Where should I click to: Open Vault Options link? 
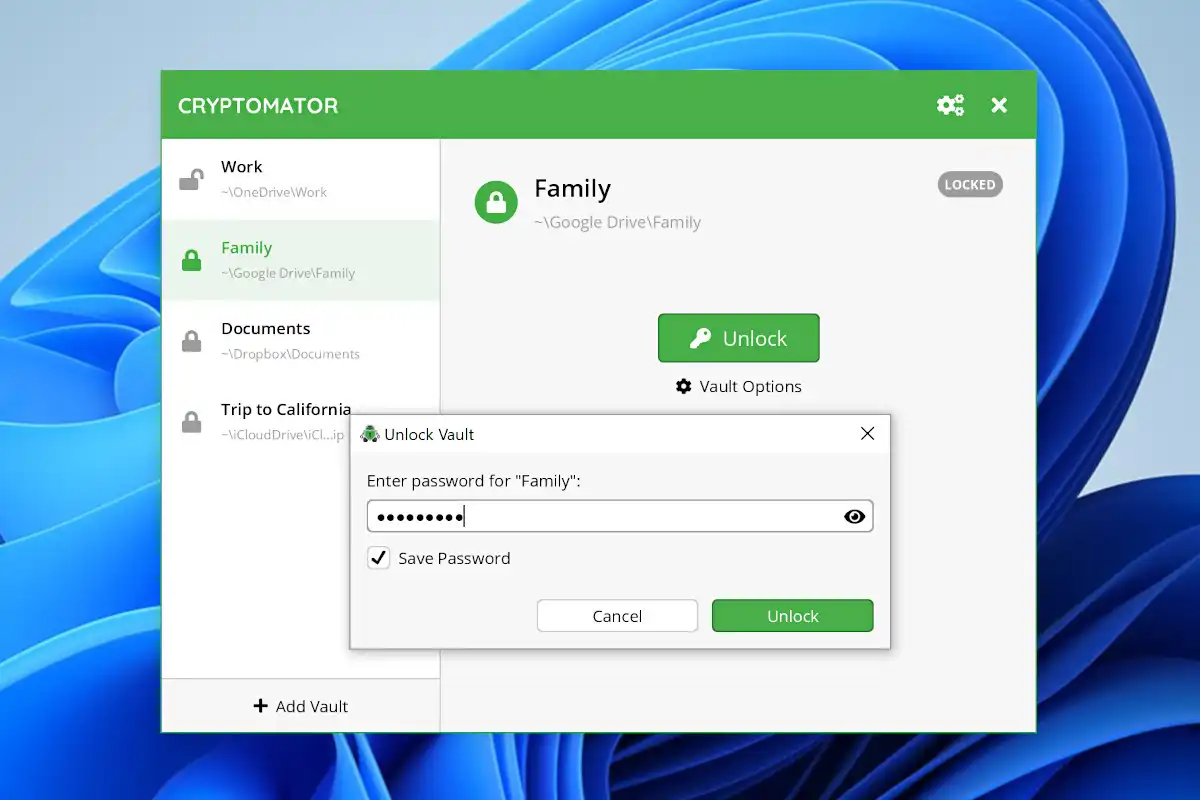(750, 386)
